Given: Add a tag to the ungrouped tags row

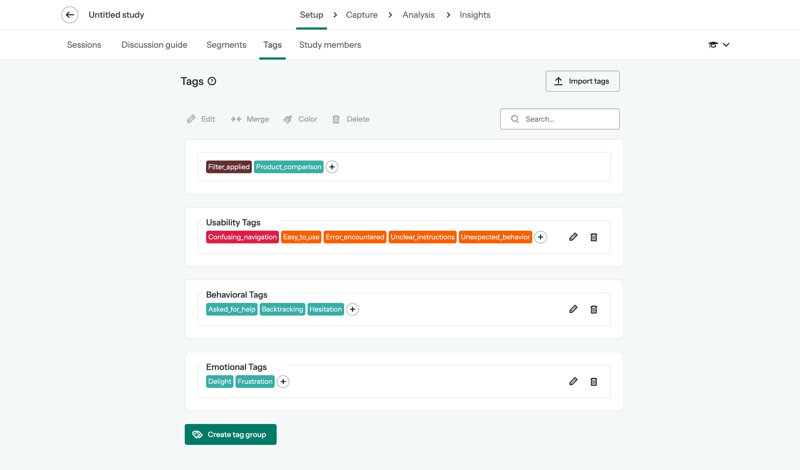Looking at the screenshot, I should (x=332, y=167).
